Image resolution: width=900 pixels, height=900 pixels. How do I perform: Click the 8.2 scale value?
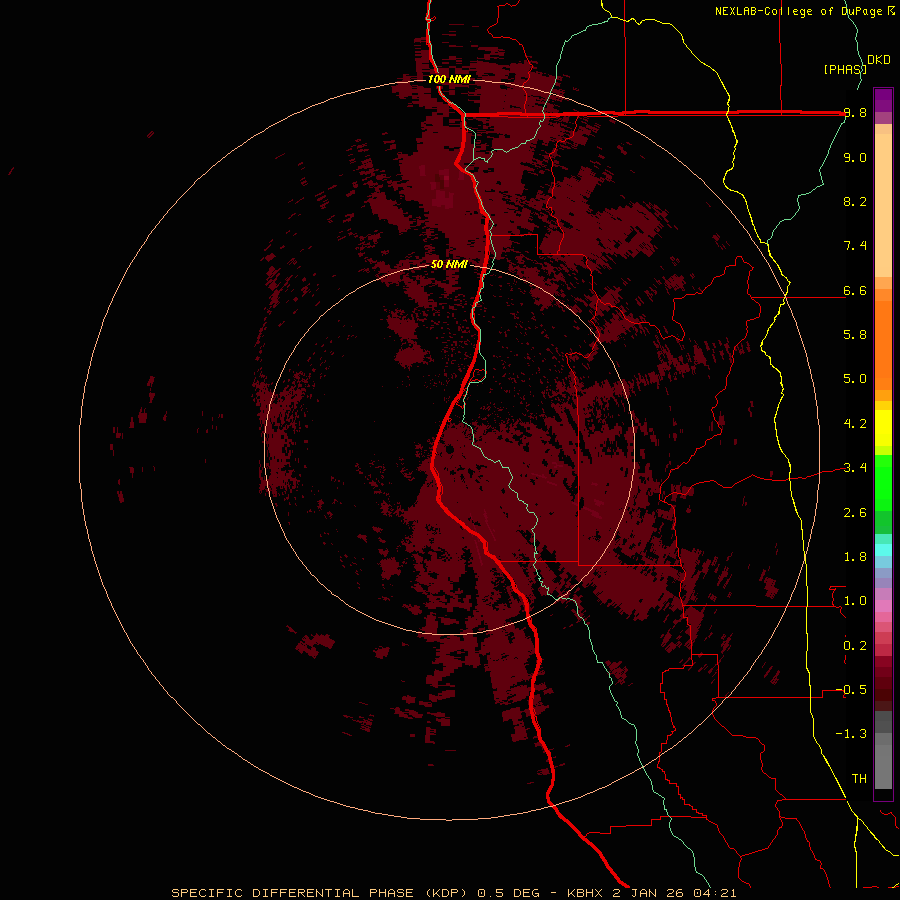pos(855,201)
